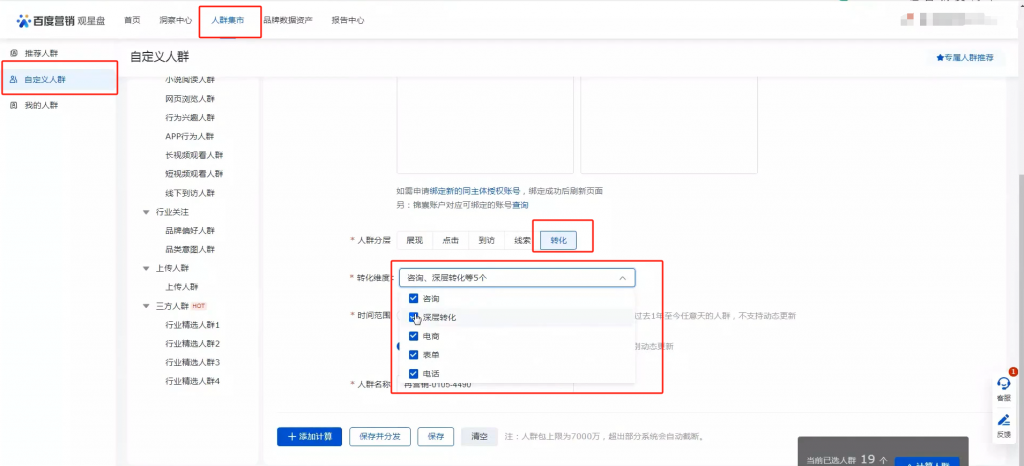The height and width of the screenshot is (466, 1024).
Task: Click the 行业关注 tree label
Action: coord(172,212)
